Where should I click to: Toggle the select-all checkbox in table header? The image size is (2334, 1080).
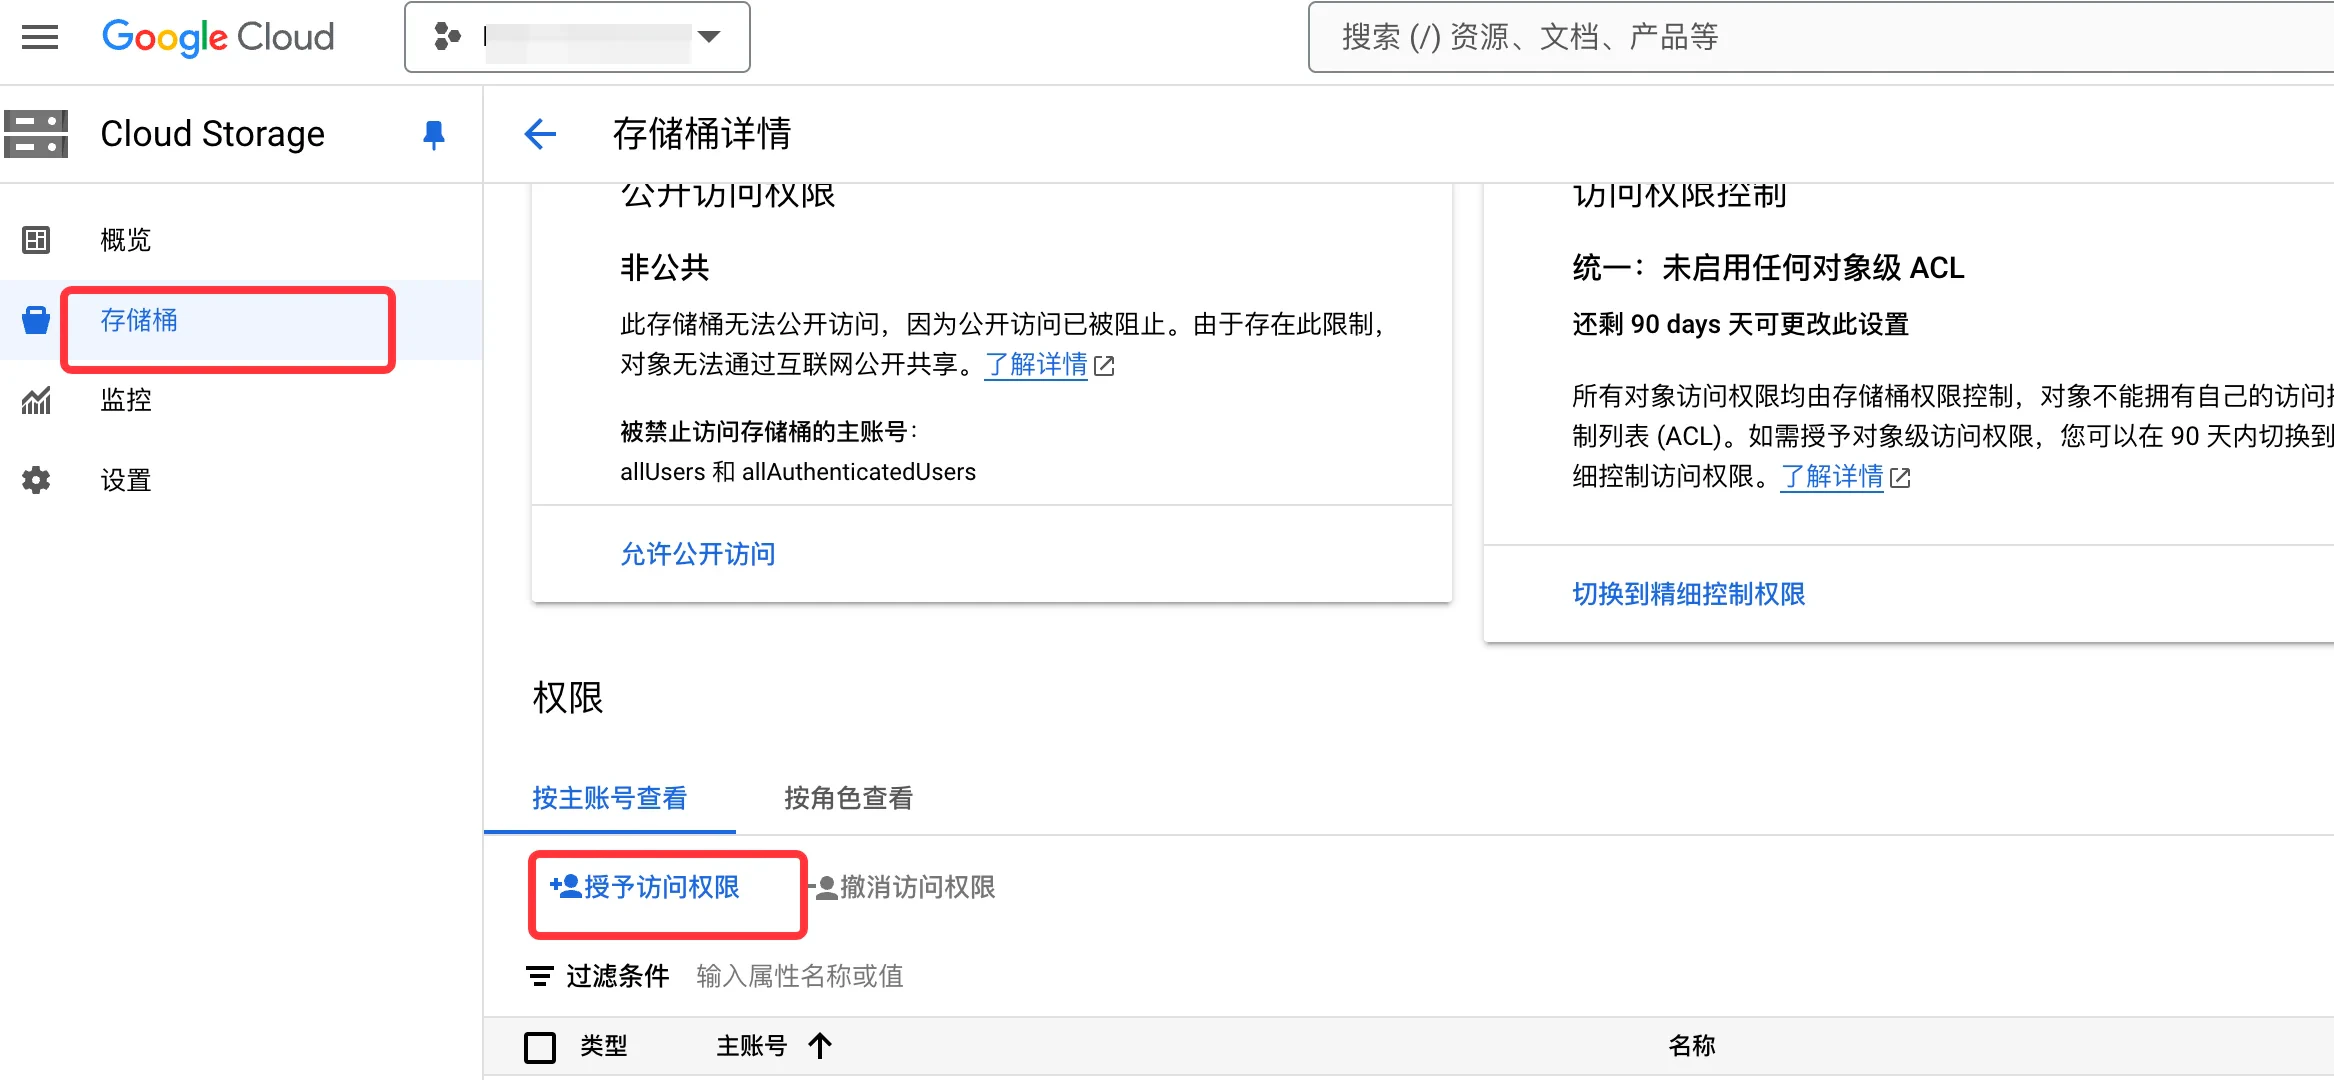pyautogui.click(x=540, y=1047)
